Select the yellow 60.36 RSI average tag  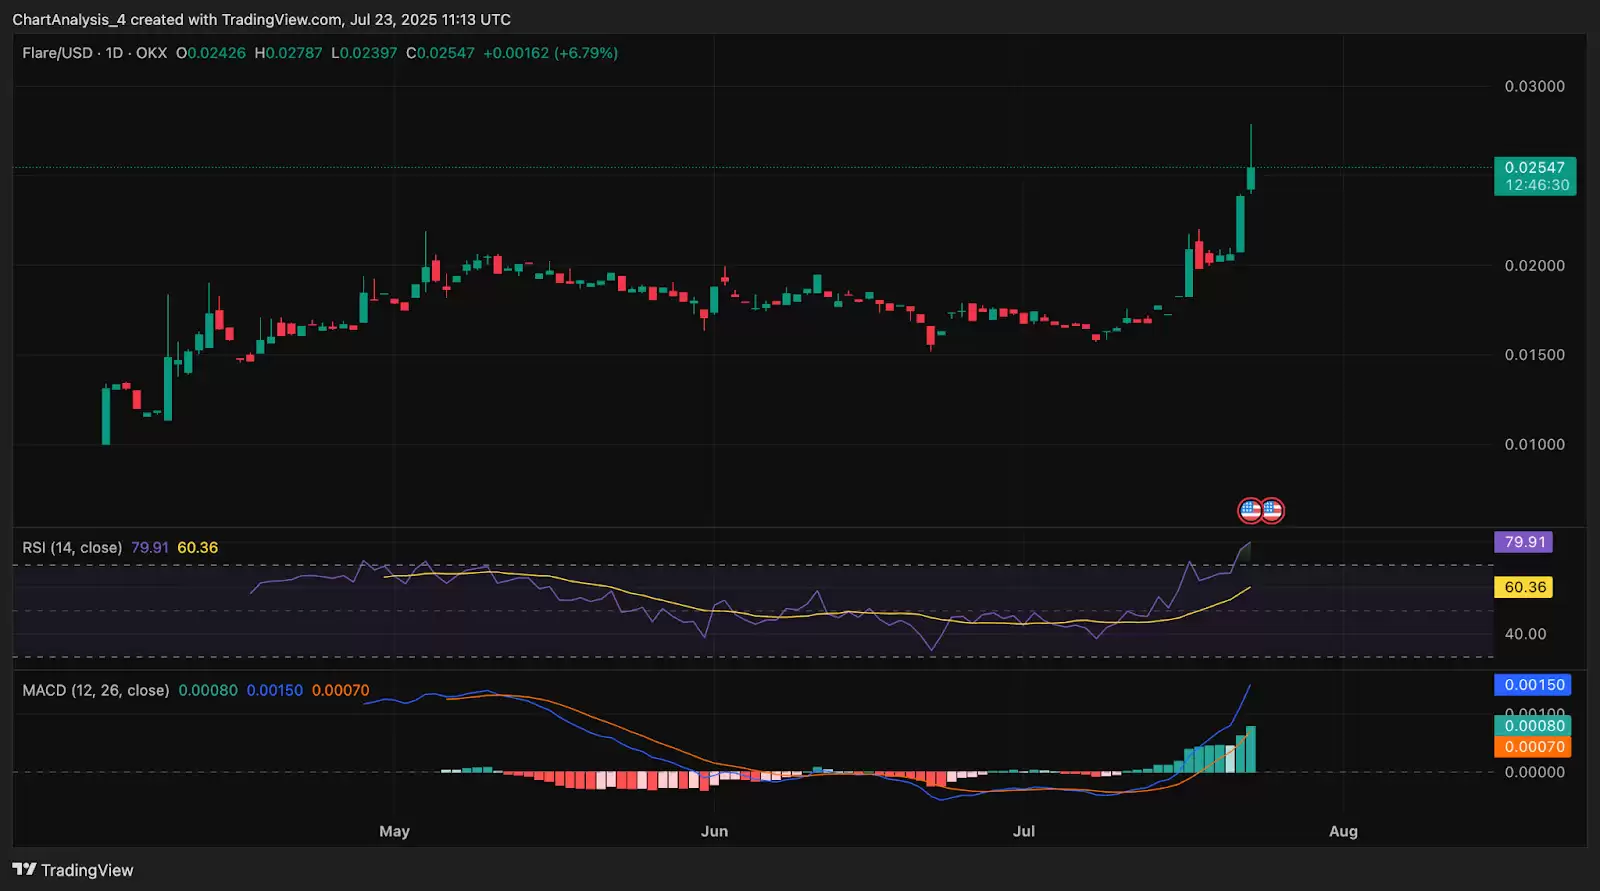[1524, 587]
